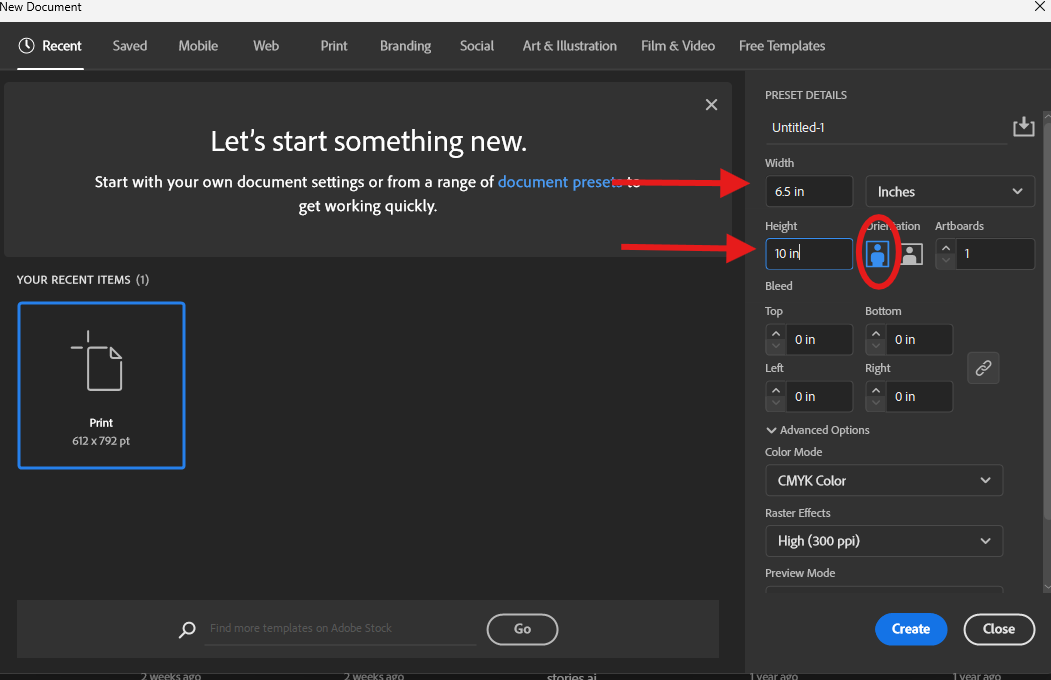Click the link bleed values icon

pyautogui.click(x=983, y=368)
